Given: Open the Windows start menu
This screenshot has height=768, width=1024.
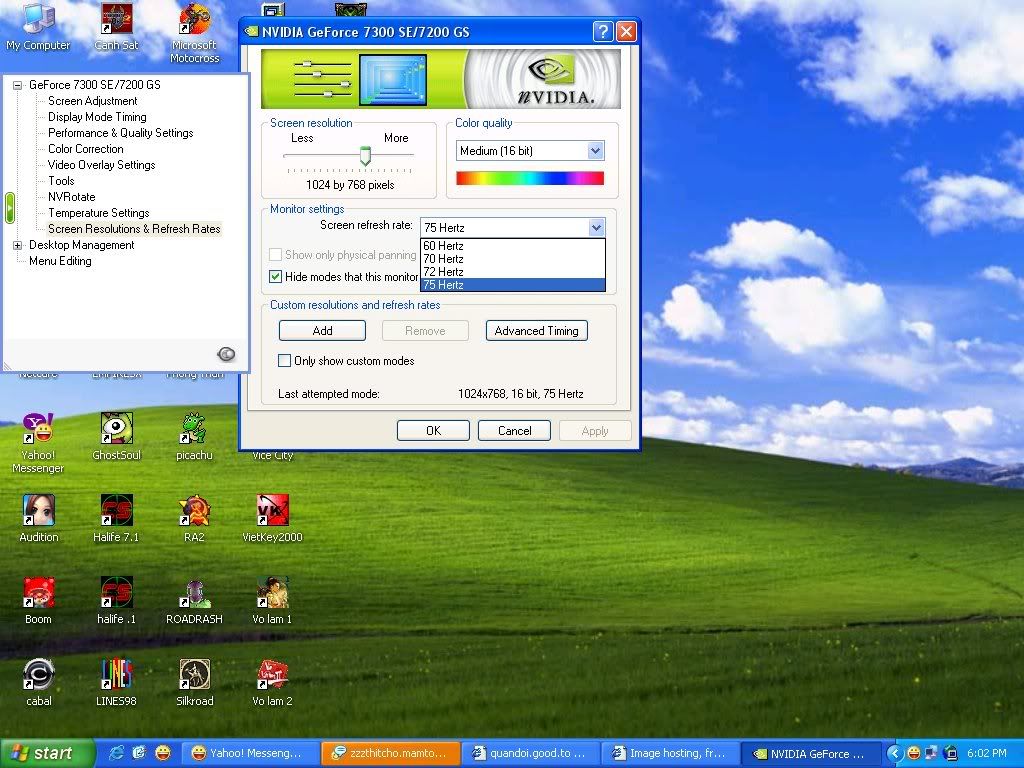Looking at the screenshot, I should [x=47, y=753].
